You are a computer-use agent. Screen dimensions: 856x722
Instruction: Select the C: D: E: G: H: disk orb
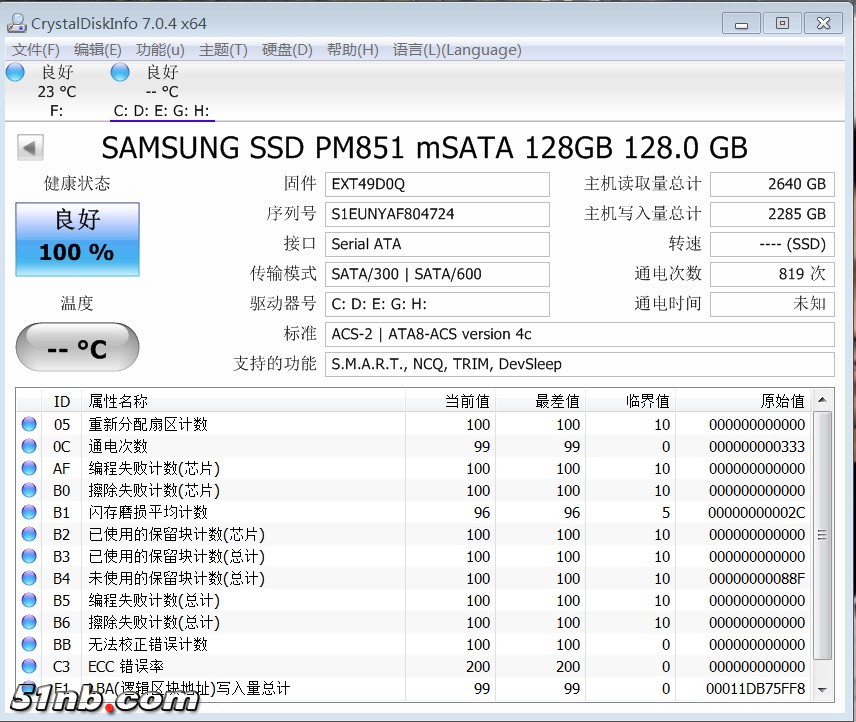pyautogui.click(x=120, y=72)
